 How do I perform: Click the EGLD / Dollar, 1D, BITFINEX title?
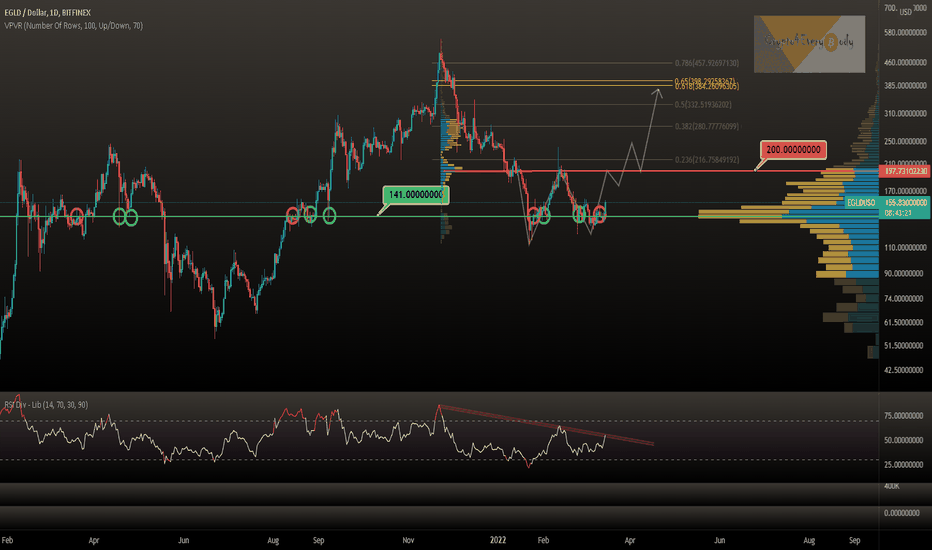[x=48, y=12]
